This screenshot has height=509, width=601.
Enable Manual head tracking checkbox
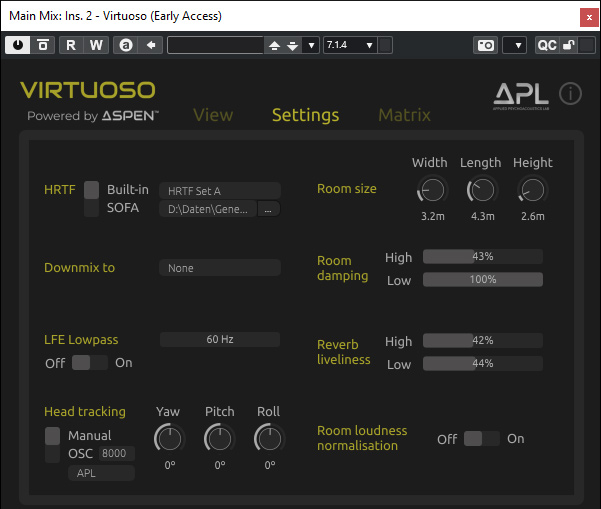(53, 436)
